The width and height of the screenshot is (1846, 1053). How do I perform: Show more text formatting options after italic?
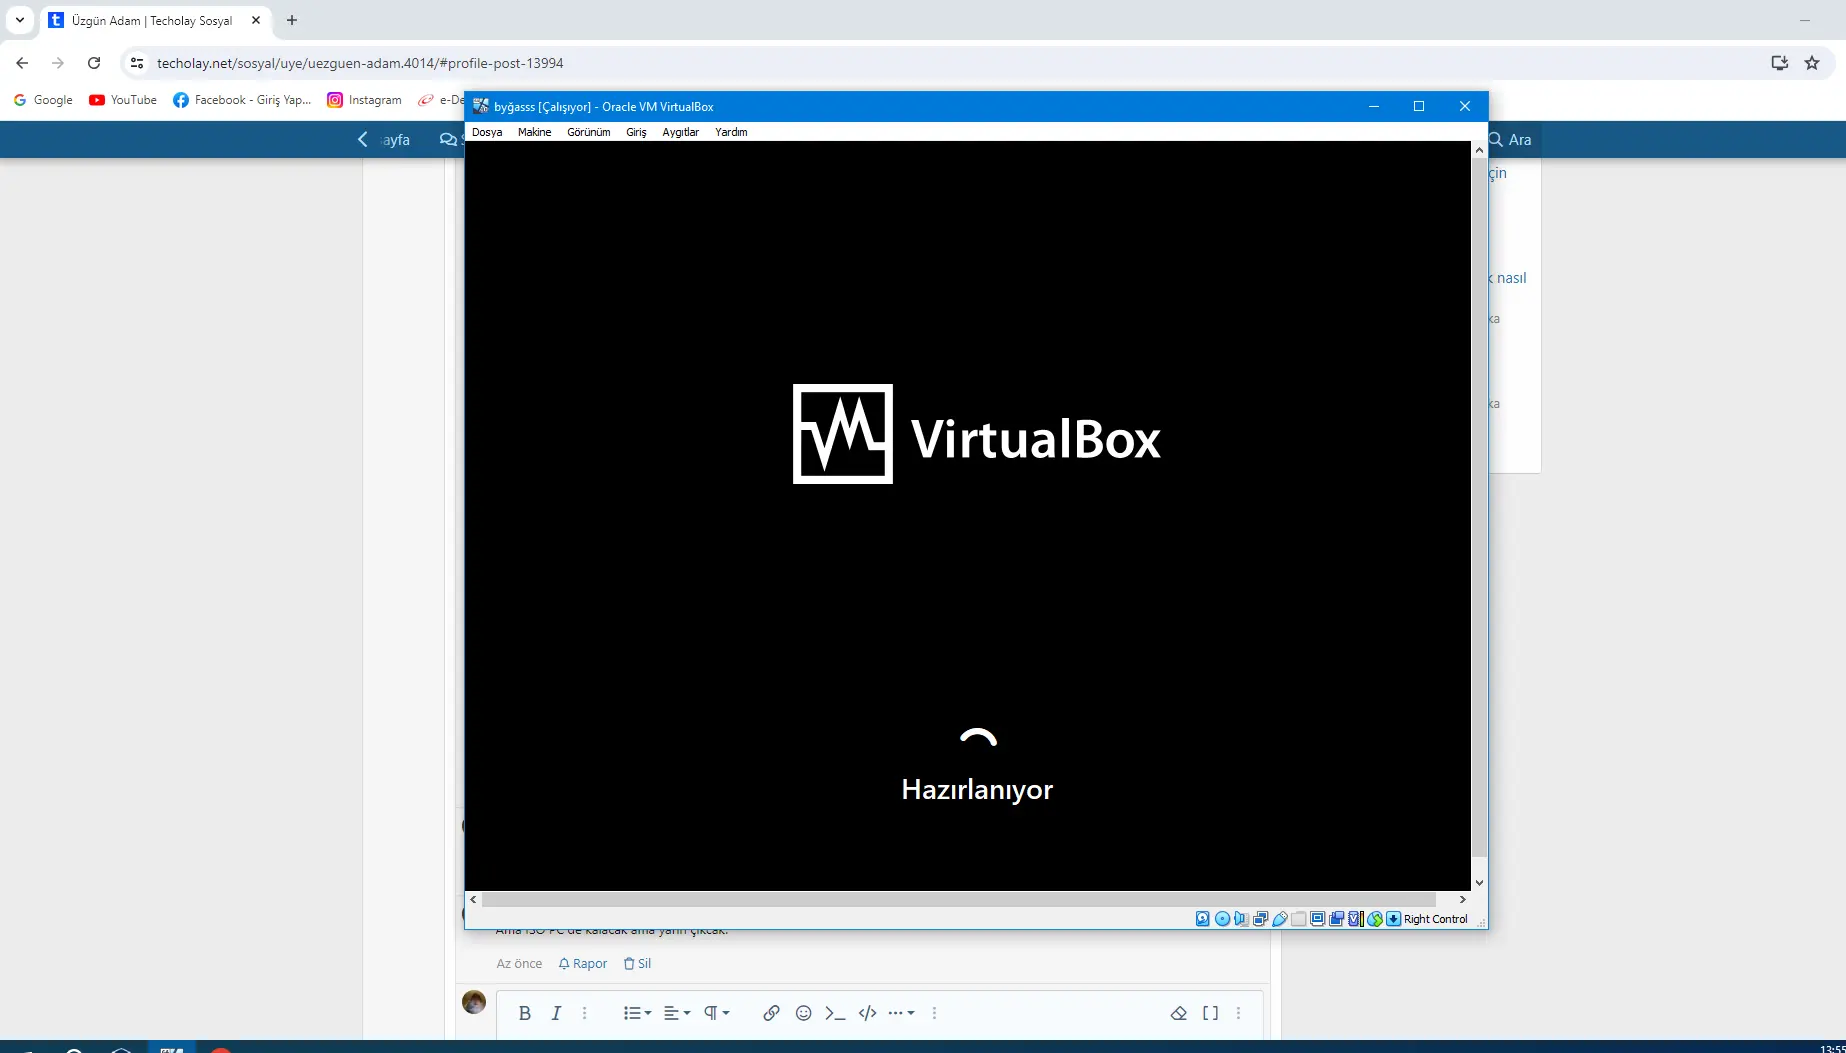tap(585, 1013)
